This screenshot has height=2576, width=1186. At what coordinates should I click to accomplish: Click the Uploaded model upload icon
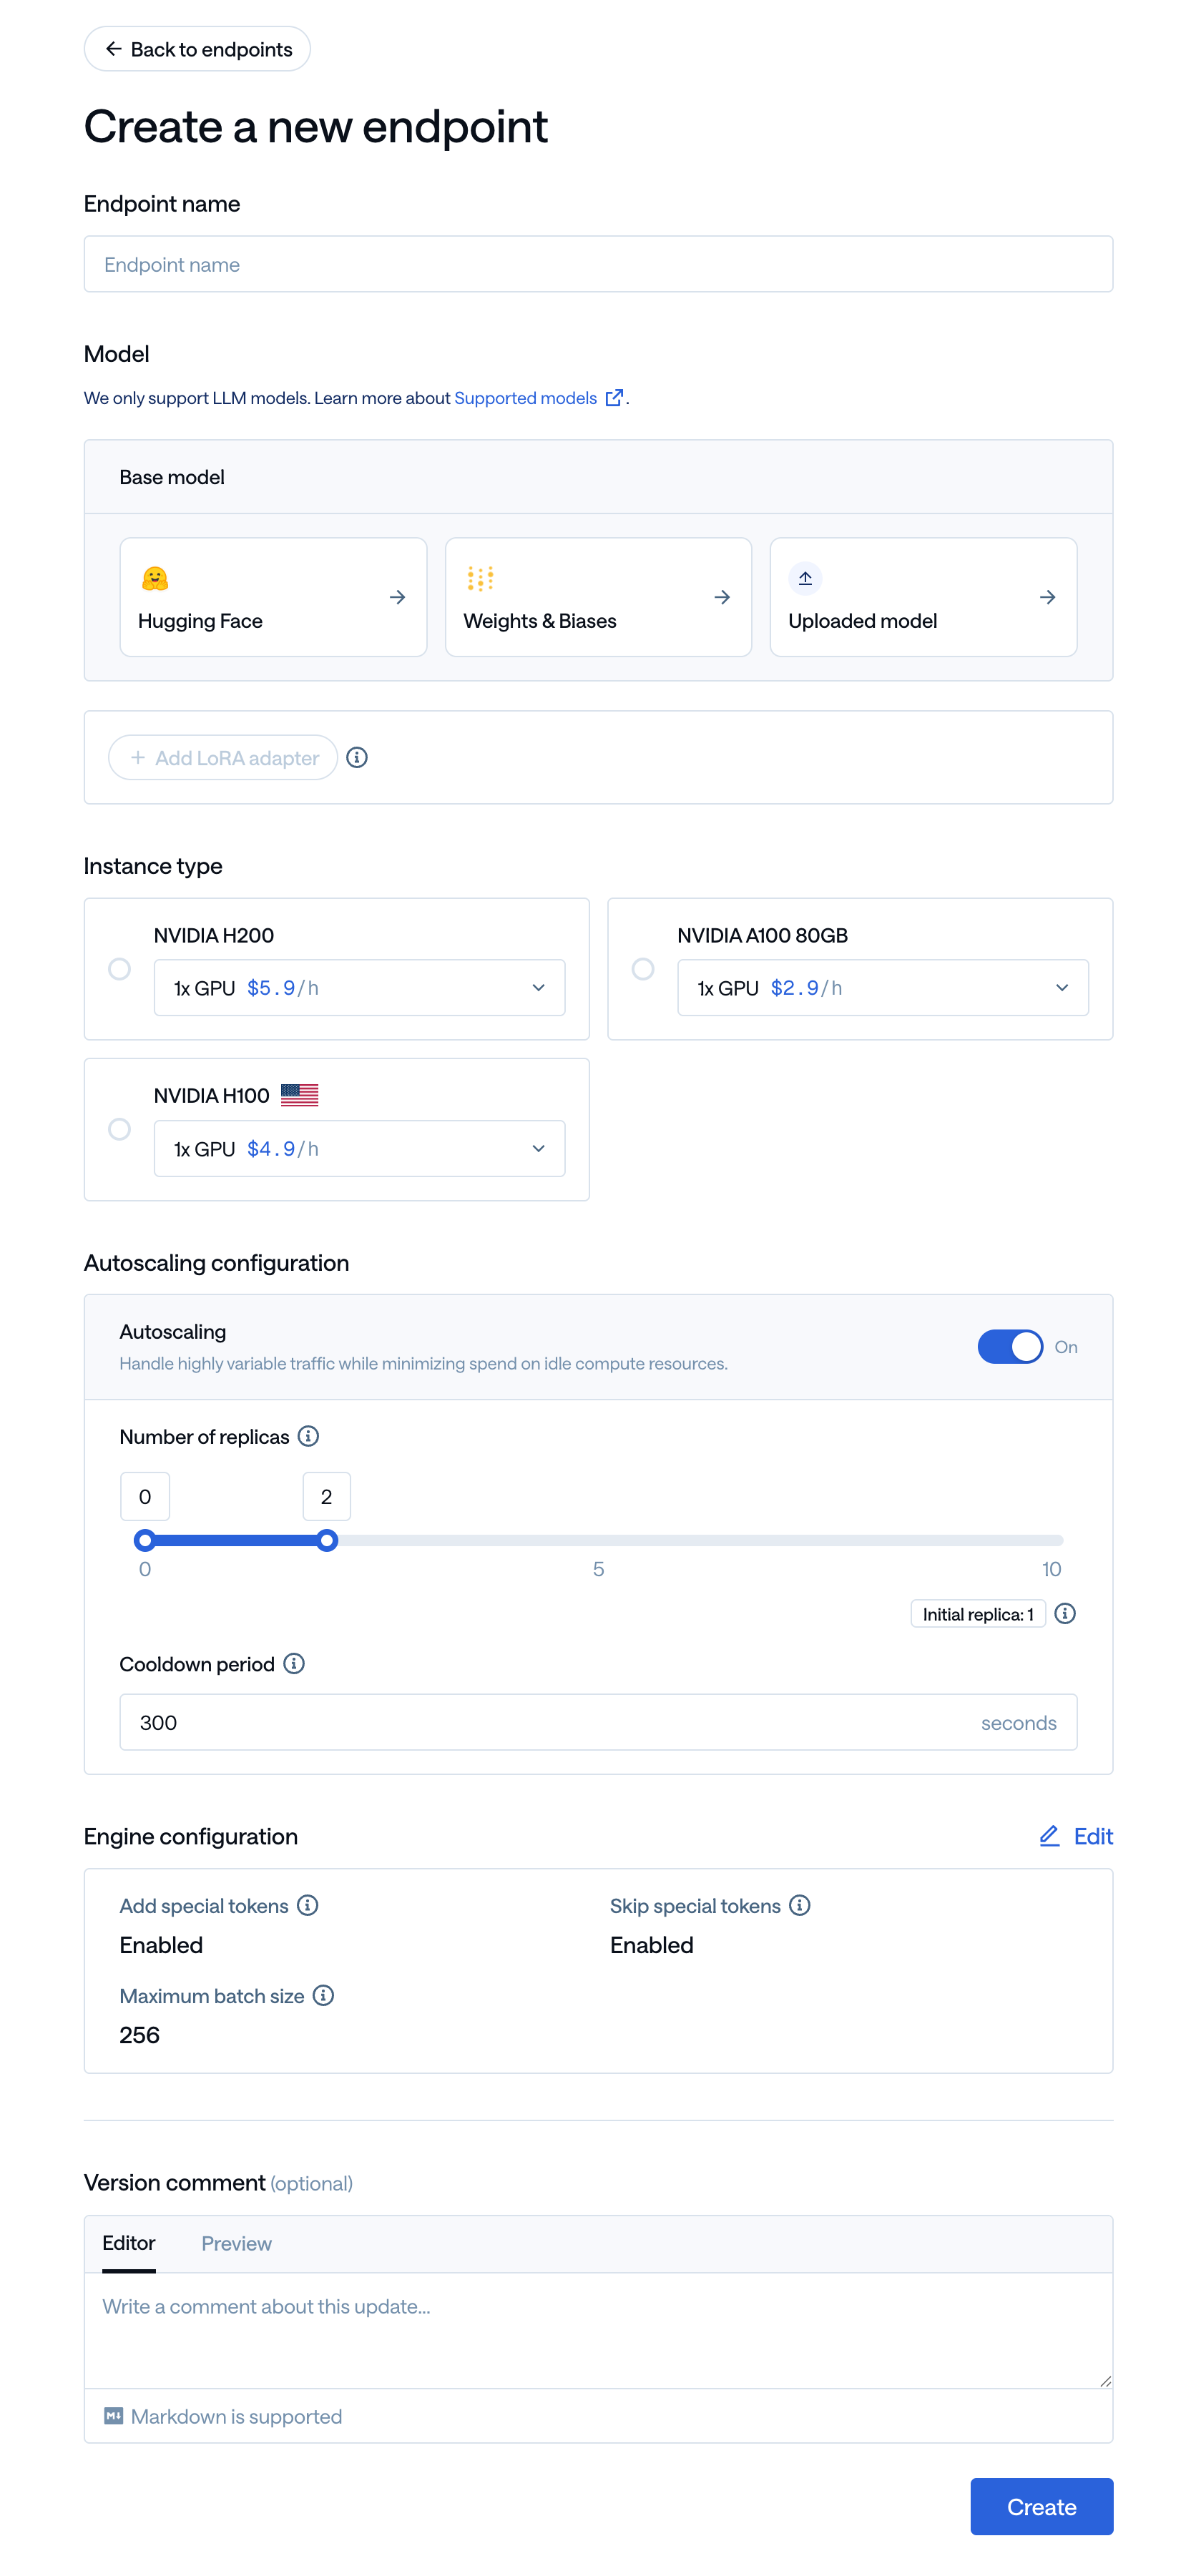coord(805,578)
